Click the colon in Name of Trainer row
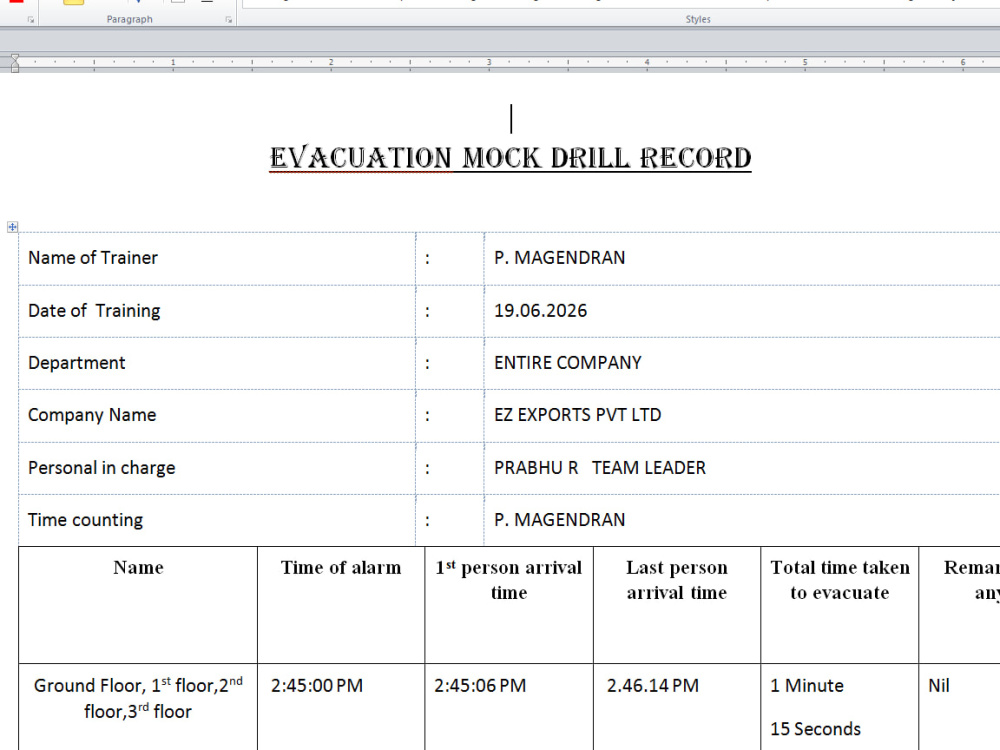This screenshot has width=1000, height=750. (x=427, y=259)
